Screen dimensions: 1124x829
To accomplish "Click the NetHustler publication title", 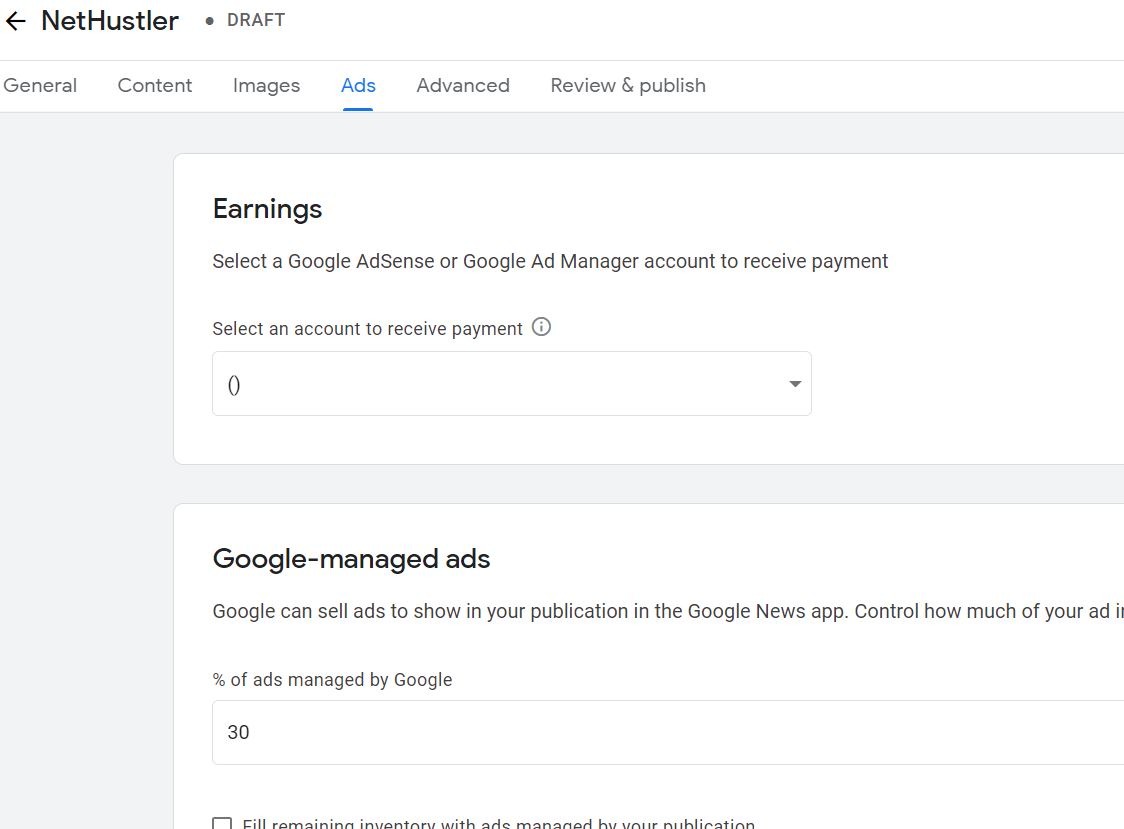I will pyautogui.click(x=110, y=21).
